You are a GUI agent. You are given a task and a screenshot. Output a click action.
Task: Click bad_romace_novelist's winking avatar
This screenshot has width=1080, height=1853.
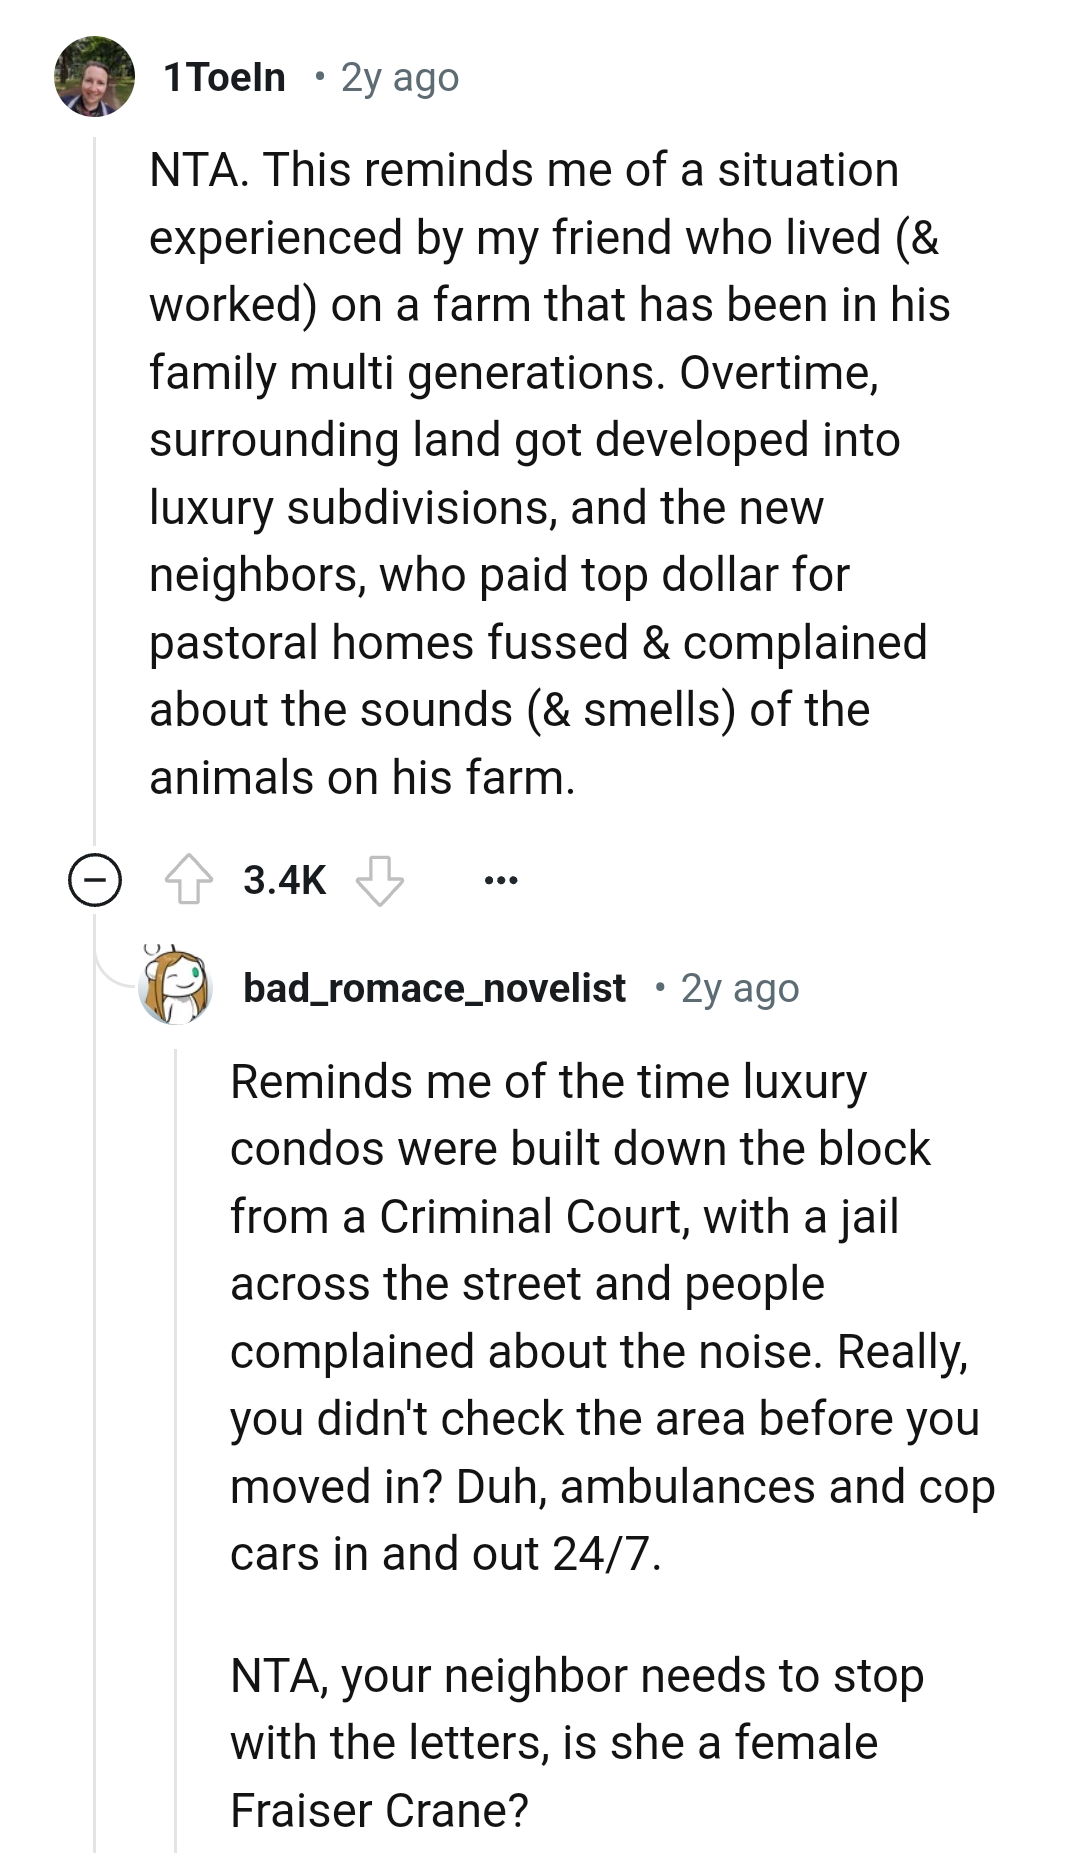click(x=176, y=990)
